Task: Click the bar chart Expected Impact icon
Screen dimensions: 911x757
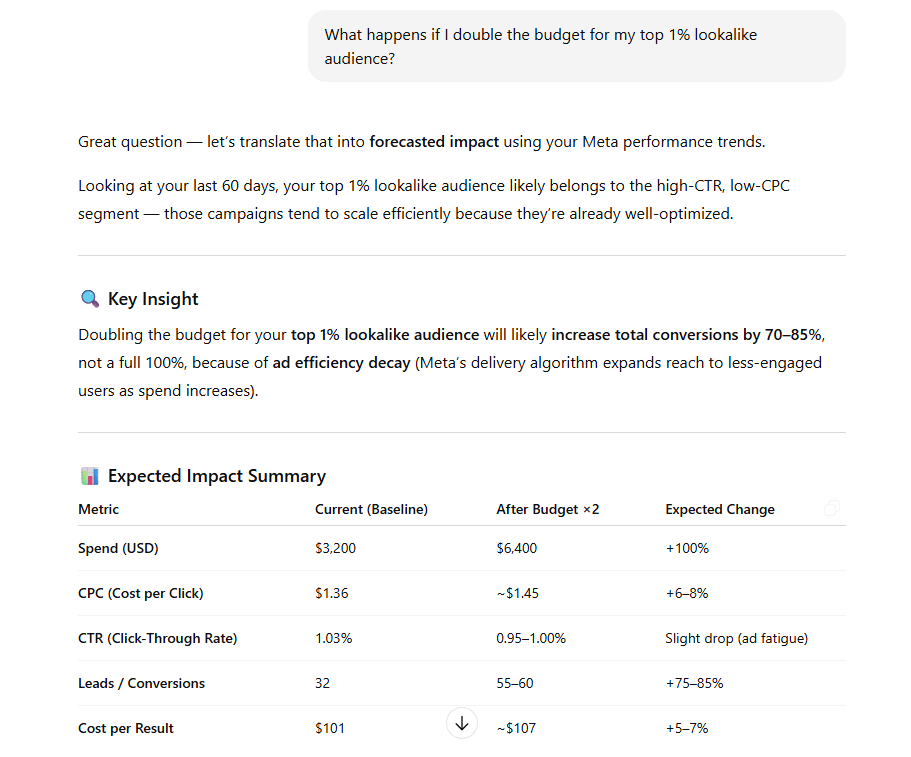Action: pyautogui.click(x=89, y=476)
